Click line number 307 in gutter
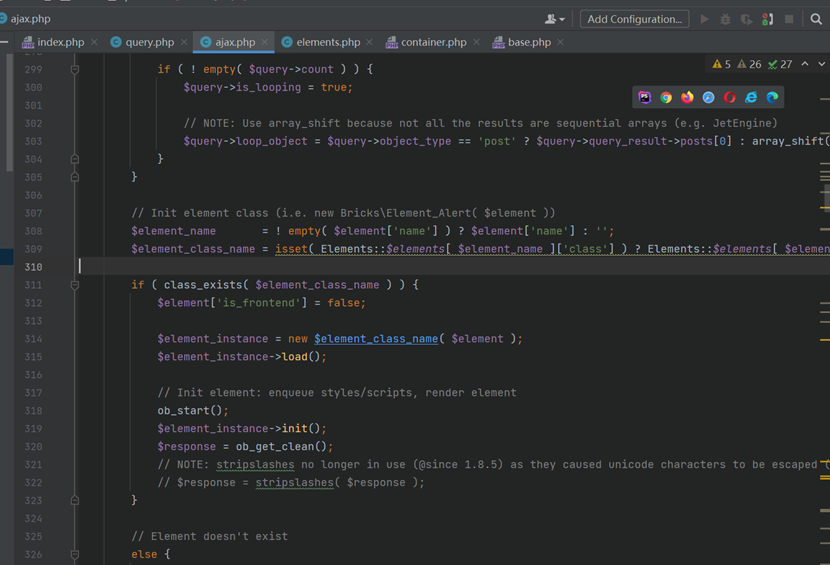830x565 pixels. [33, 213]
